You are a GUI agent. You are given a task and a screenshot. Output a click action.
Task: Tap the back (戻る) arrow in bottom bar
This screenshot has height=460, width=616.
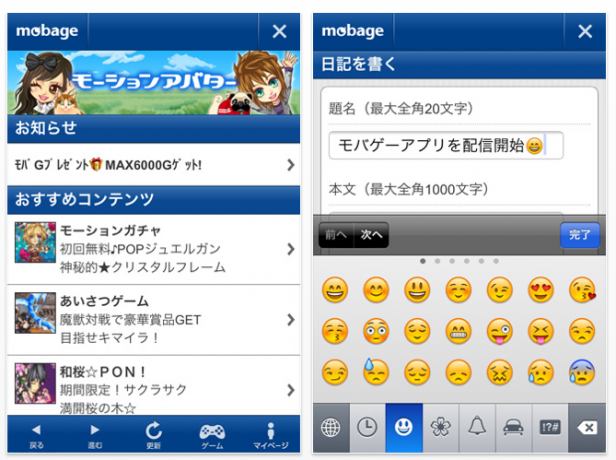point(36,430)
